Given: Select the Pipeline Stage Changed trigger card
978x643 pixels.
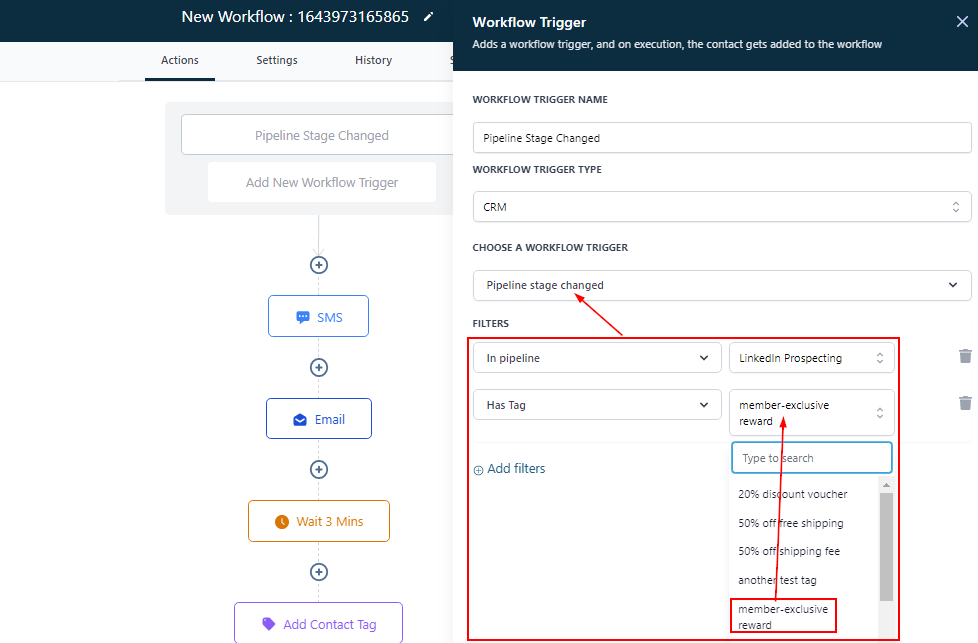Looking at the screenshot, I should [318, 135].
